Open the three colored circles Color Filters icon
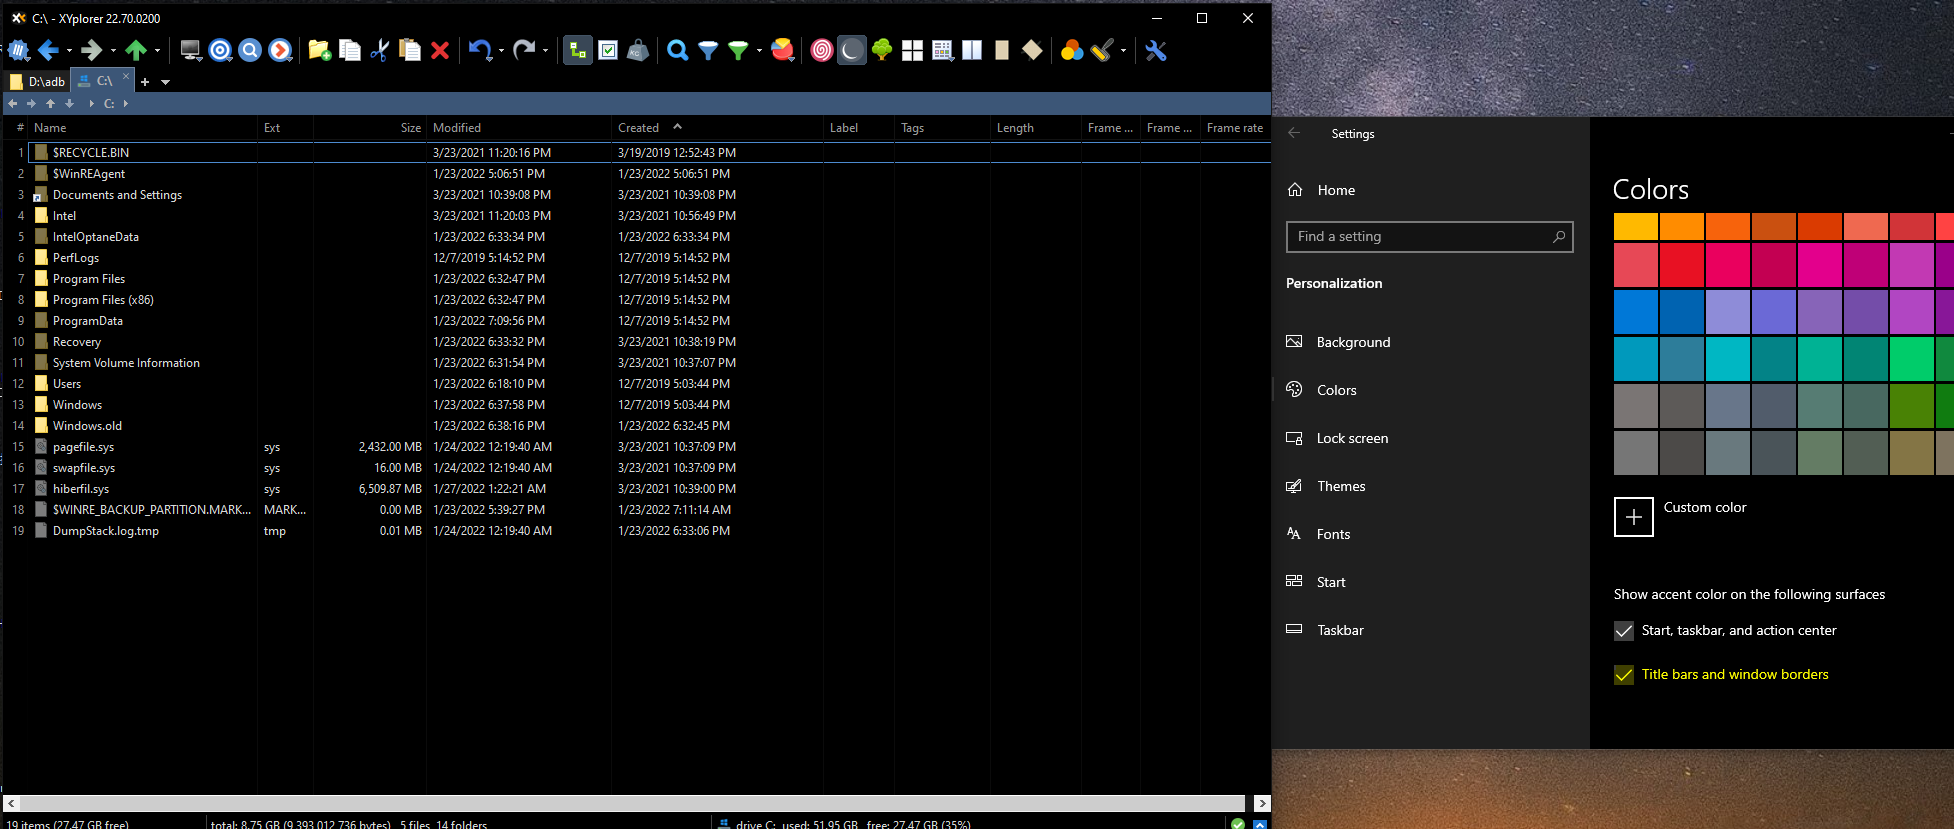Viewport: 1954px width, 829px height. 1072,50
